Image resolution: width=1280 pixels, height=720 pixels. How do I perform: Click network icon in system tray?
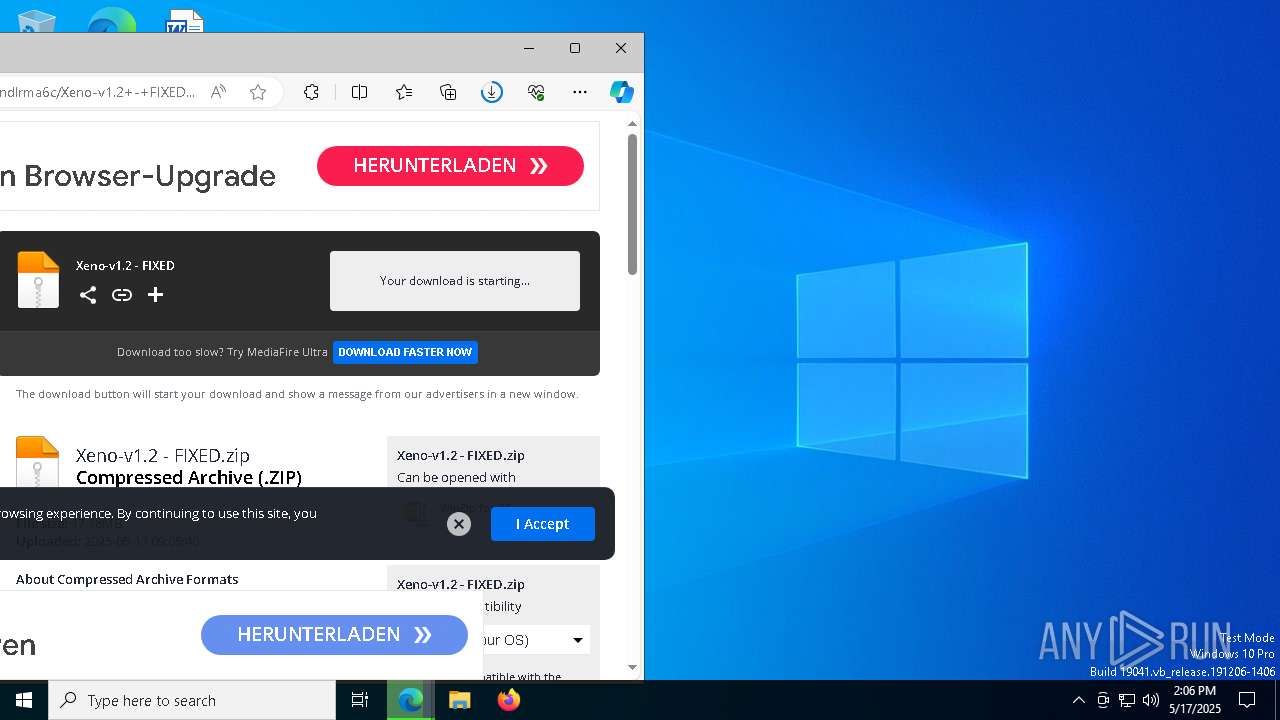coord(1127,700)
